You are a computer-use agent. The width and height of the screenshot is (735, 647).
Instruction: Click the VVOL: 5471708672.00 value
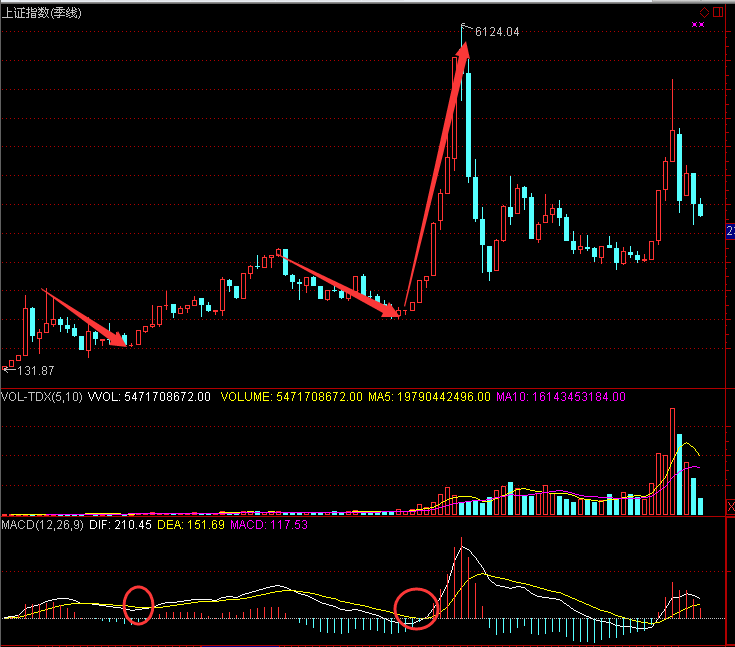click(x=150, y=397)
